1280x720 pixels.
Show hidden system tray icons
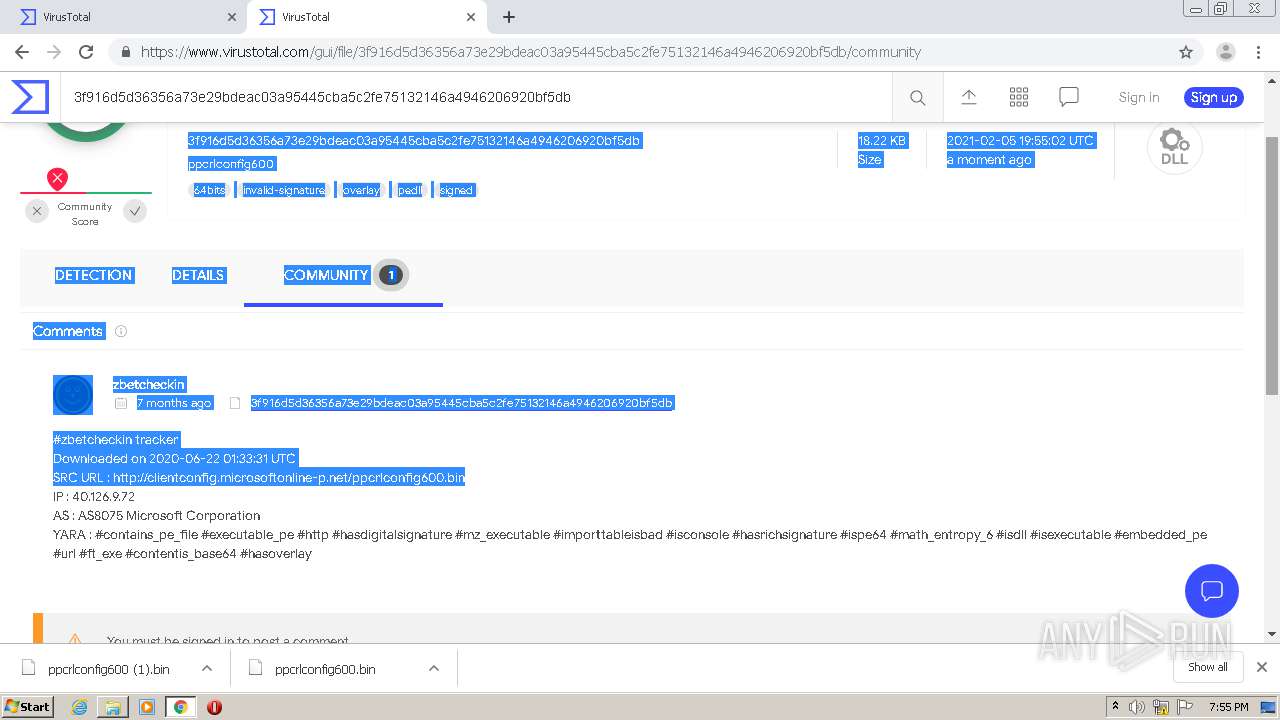click(x=1115, y=707)
